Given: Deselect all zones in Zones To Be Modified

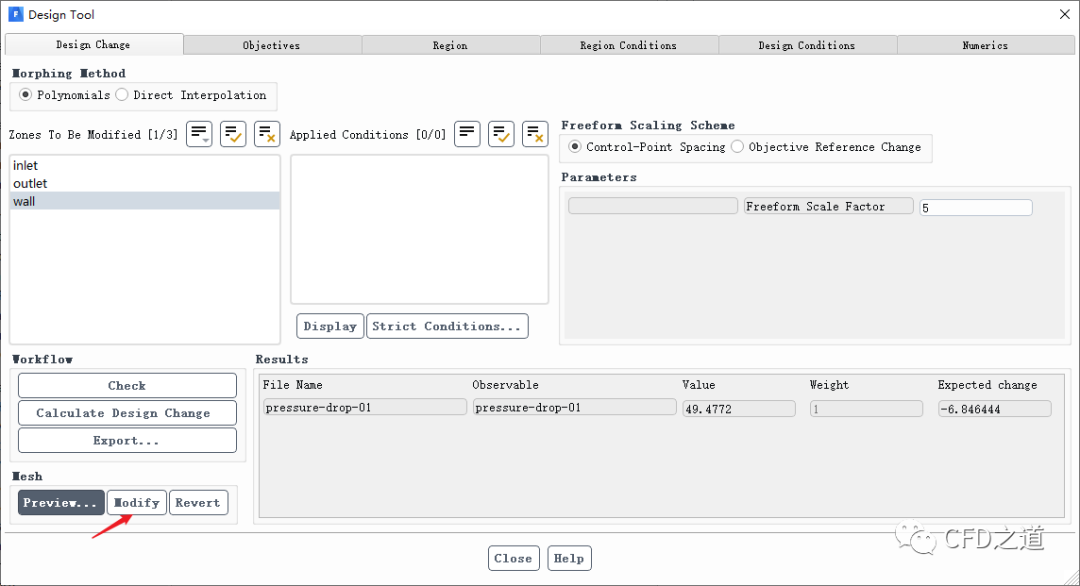Looking at the screenshot, I should (267, 134).
